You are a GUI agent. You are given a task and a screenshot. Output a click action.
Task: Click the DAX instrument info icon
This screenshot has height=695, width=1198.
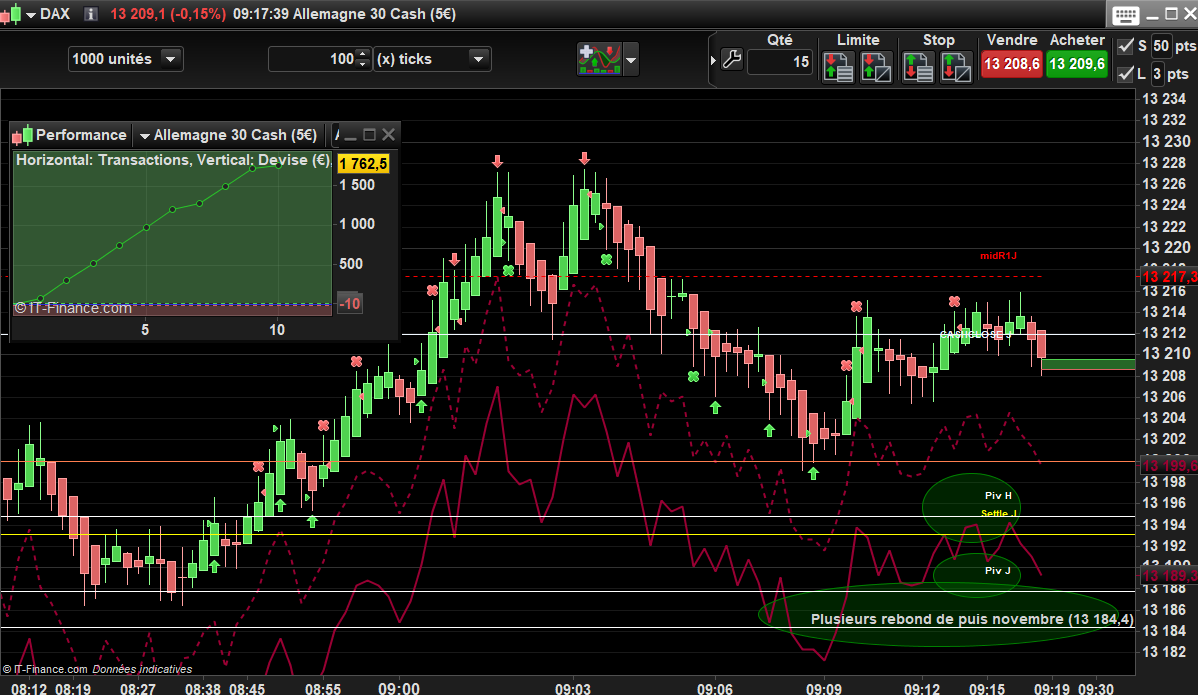pos(91,15)
